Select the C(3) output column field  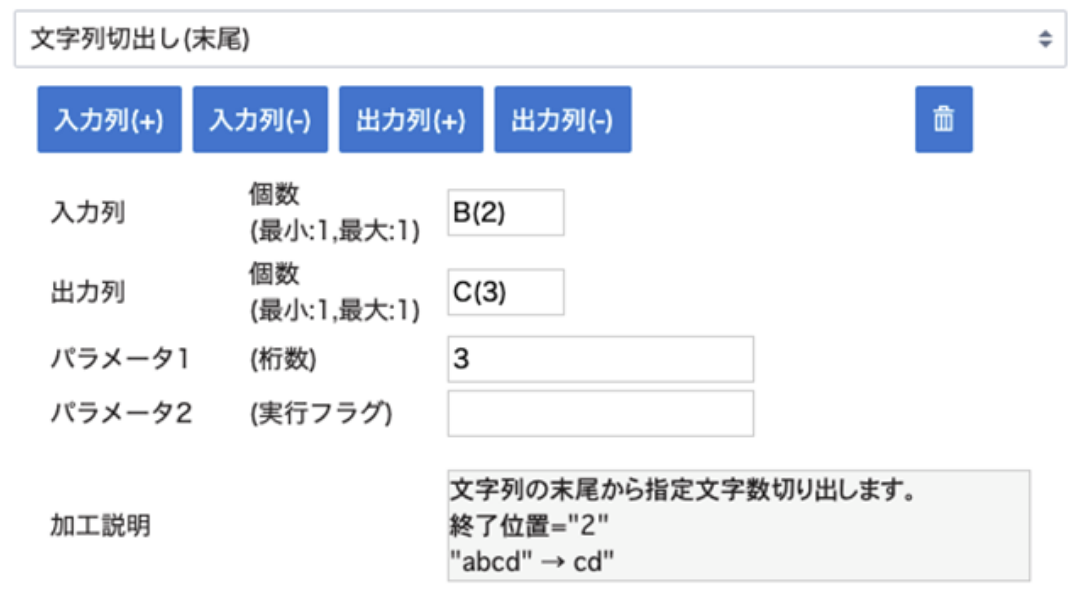point(506,292)
